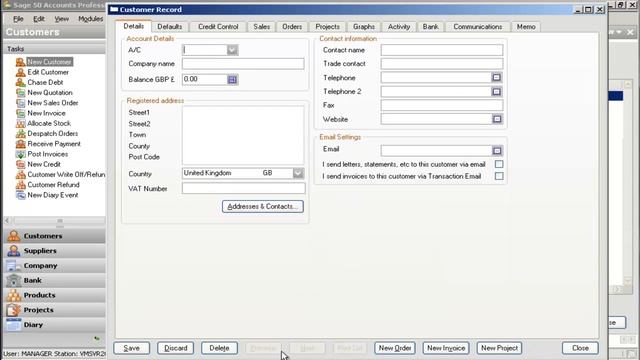Click the Customer Write Off/Refund icon
The width and height of the screenshot is (640, 360).
coord(20,175)
